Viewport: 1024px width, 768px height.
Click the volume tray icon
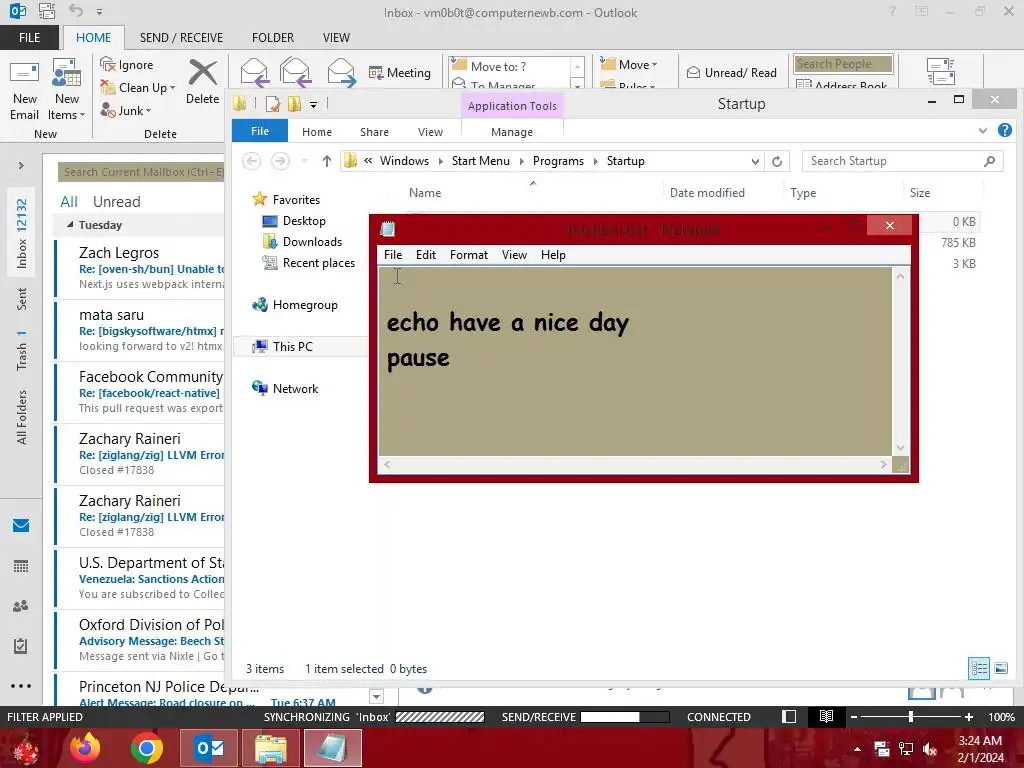pyautogui.click(x=930, y=749)
